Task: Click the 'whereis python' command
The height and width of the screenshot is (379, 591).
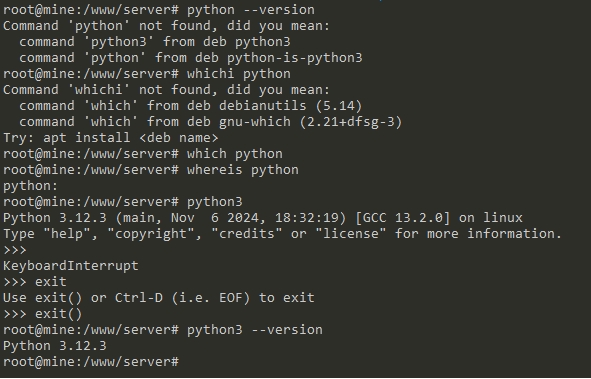Action: coord(243,170)
